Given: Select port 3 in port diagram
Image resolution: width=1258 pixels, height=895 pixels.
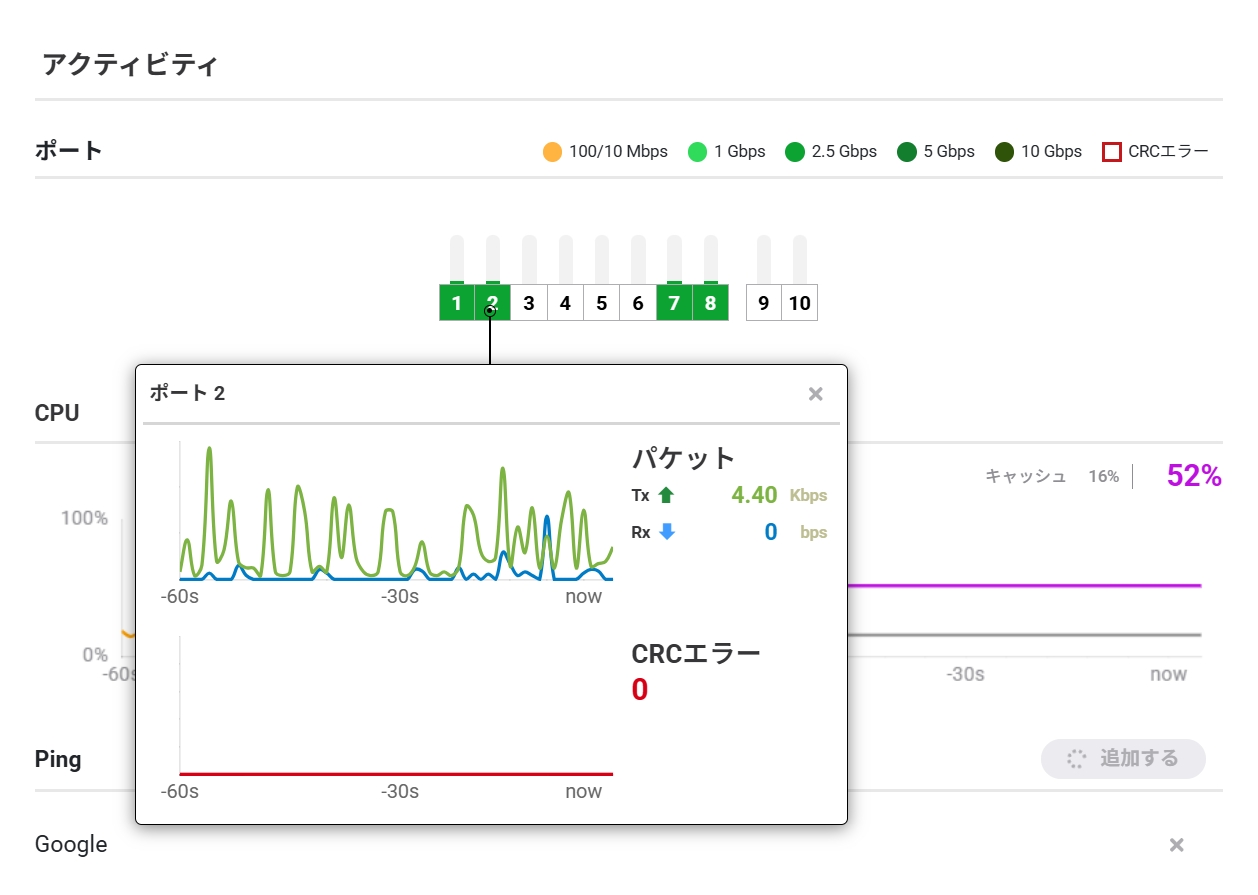Looking at the screenshot, I should (529, 303).
